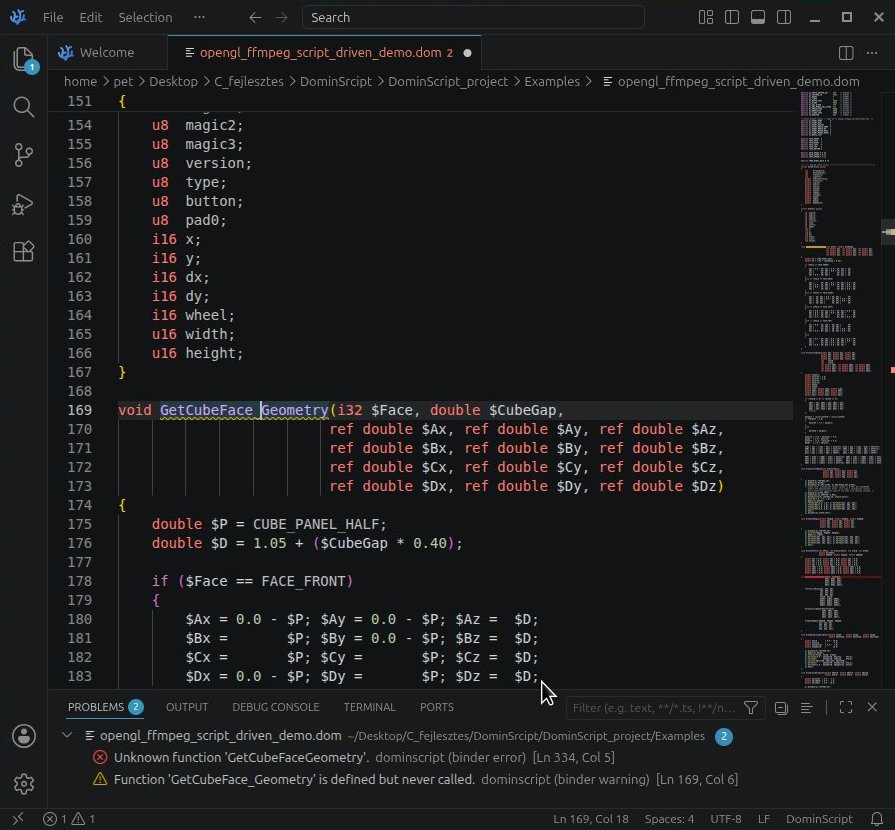
Task: Change the LF end of line sequence
Action: (x=764, y=819)
